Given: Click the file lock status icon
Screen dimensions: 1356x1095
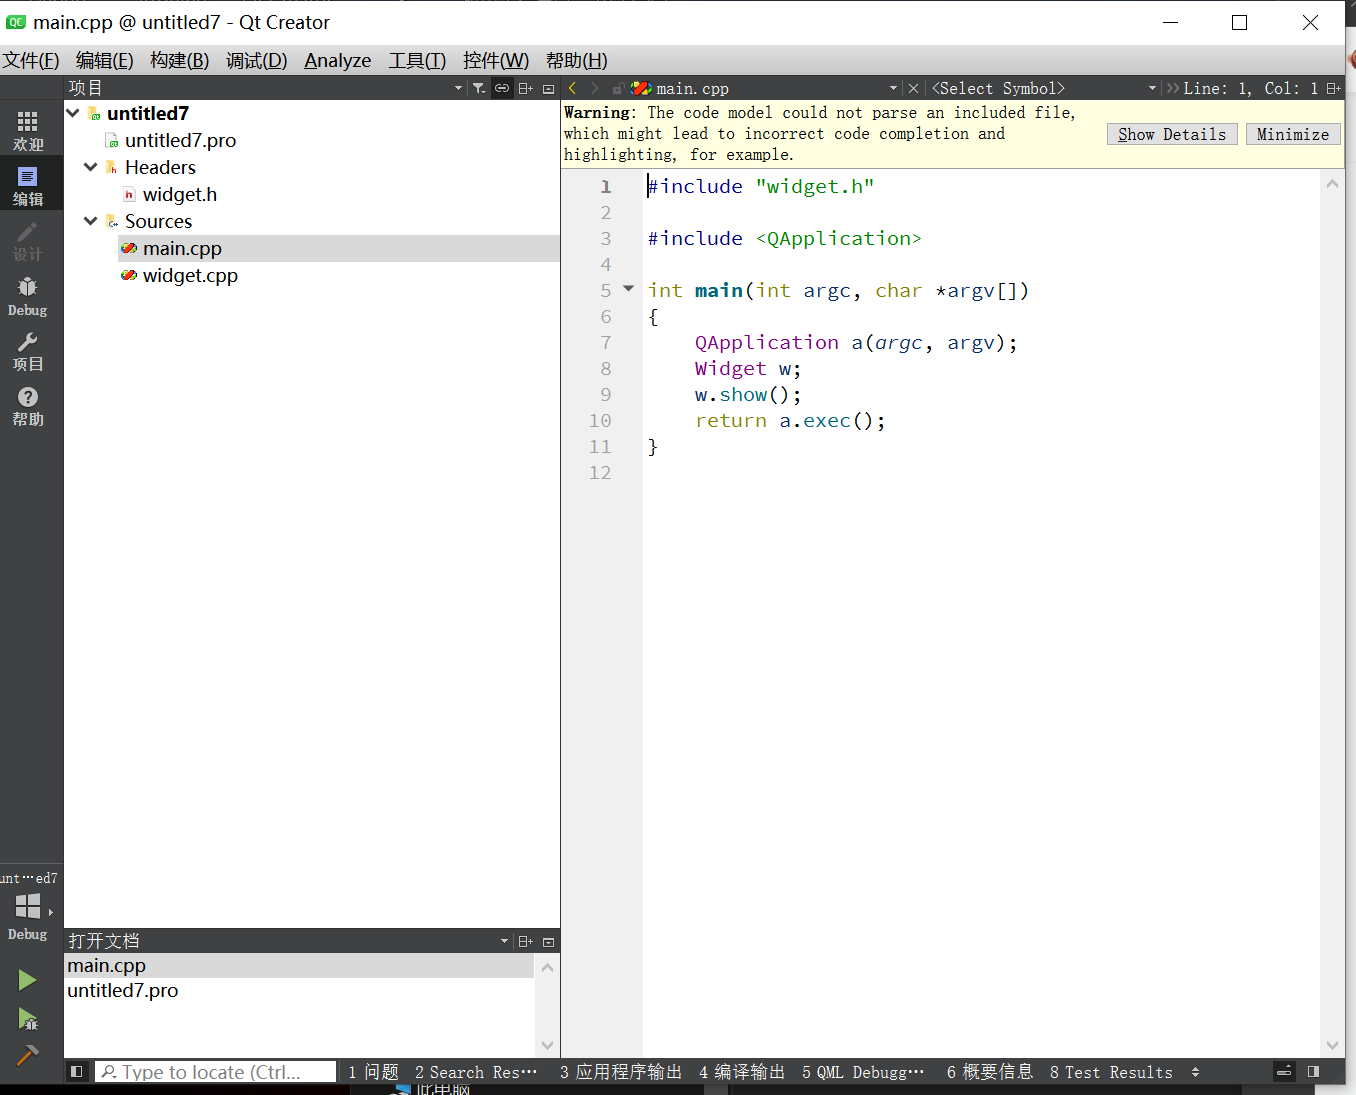Looking at the screenshot, I should coord(618,88).
